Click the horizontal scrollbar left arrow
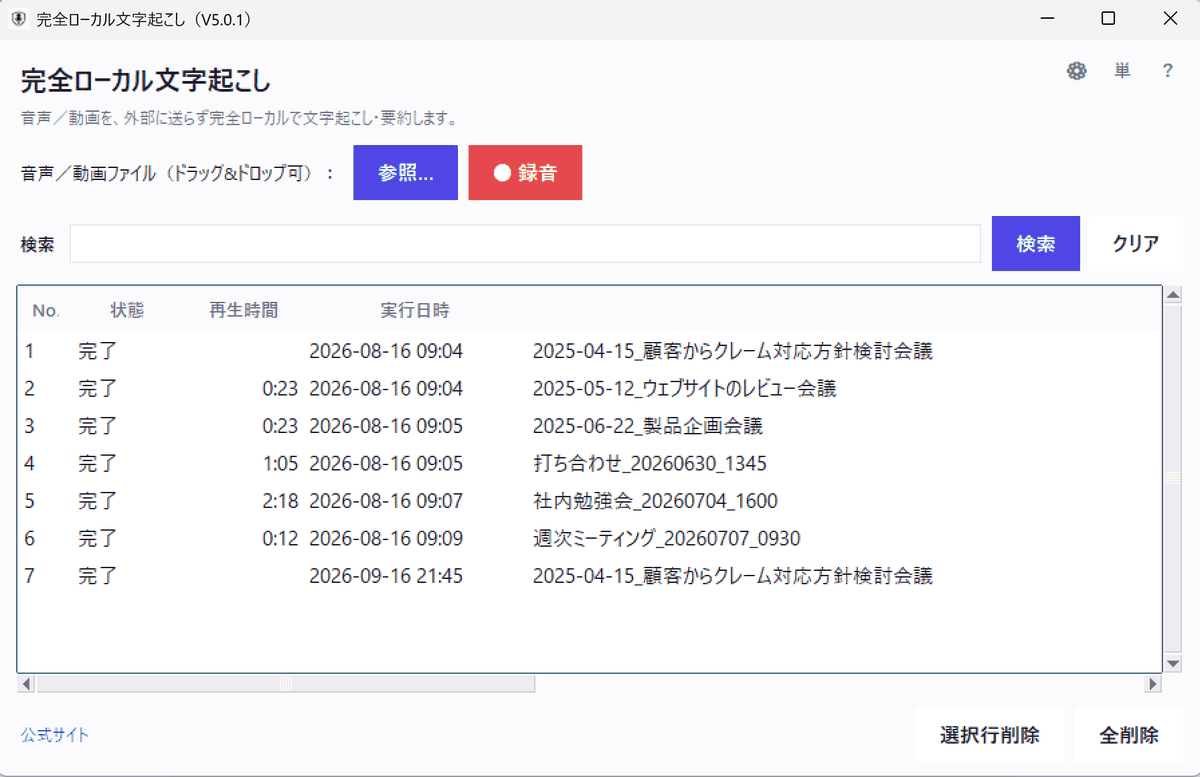Image resolution: width=1200 pixels, height=777 pixels. (x=27, y=684)
